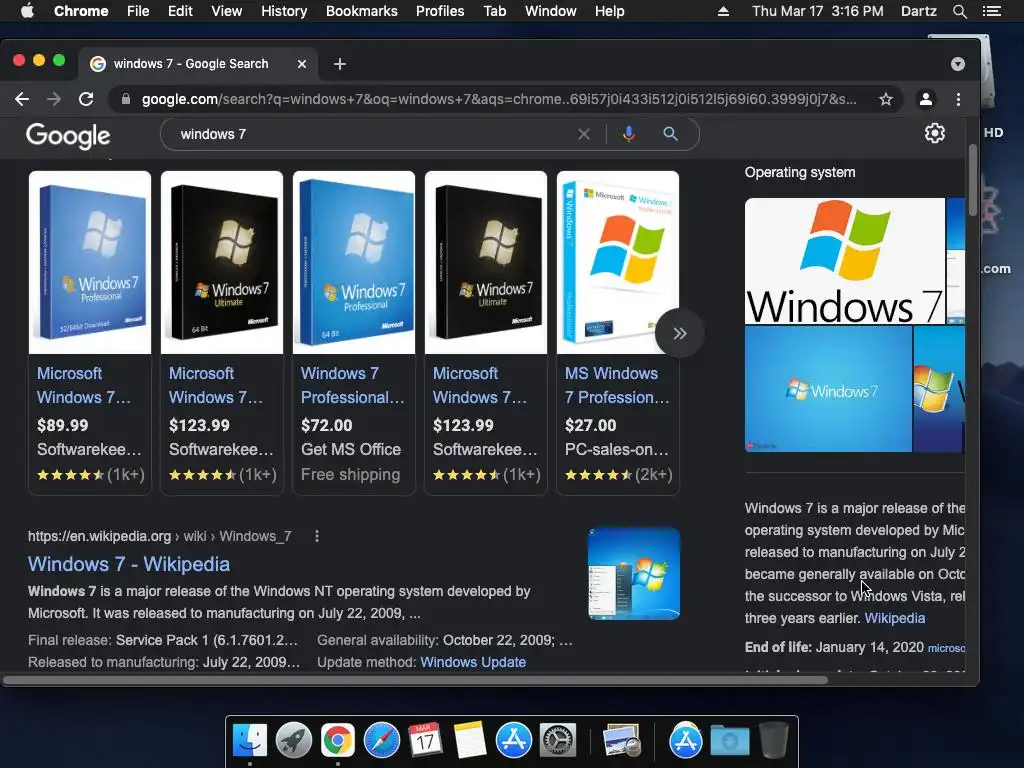Open Preview app in the Dock

click(x=621, y=741)
